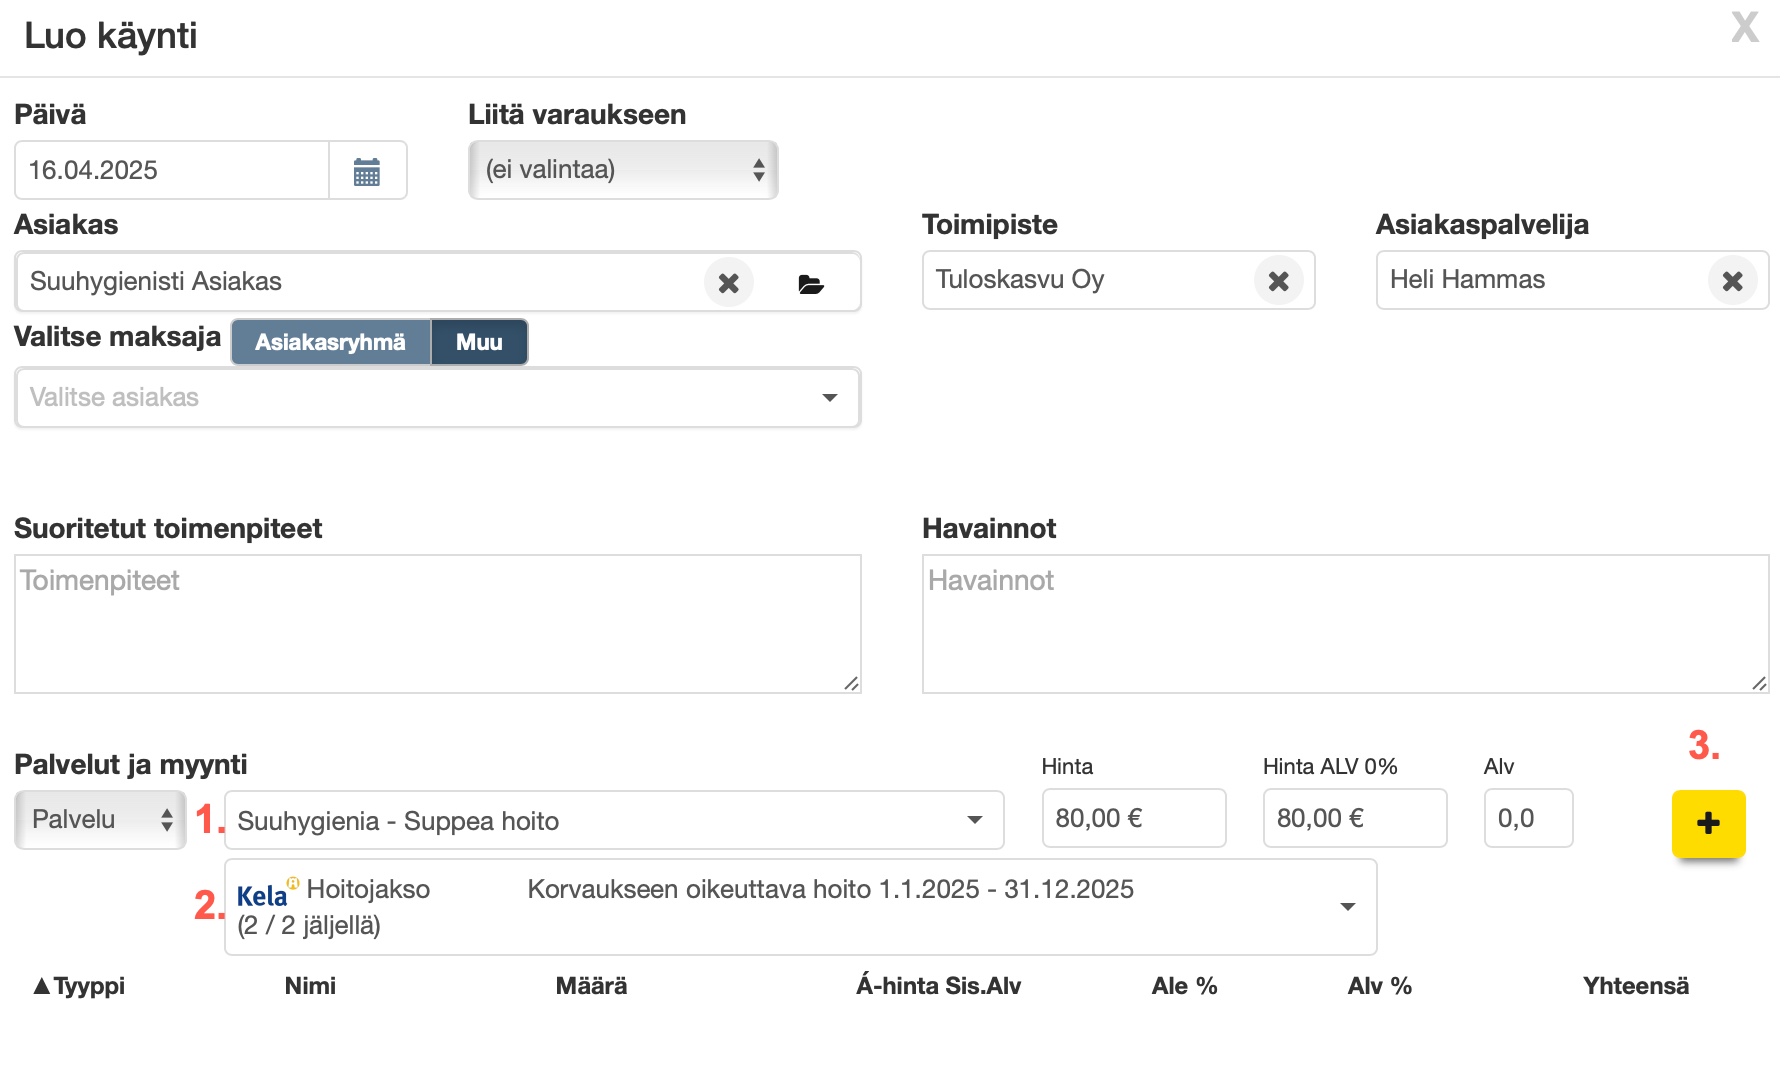Focus the Toimenpiteet text area
1786x1078 pixels.
point(437,624)
